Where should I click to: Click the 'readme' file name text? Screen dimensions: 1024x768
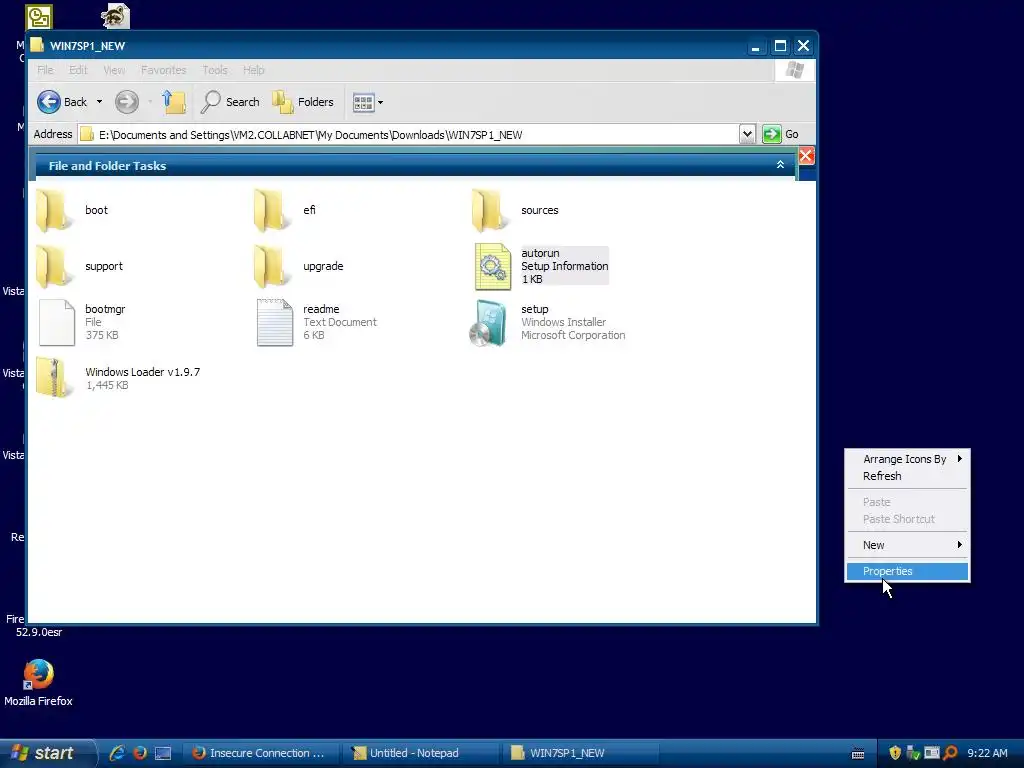point(321,309)
